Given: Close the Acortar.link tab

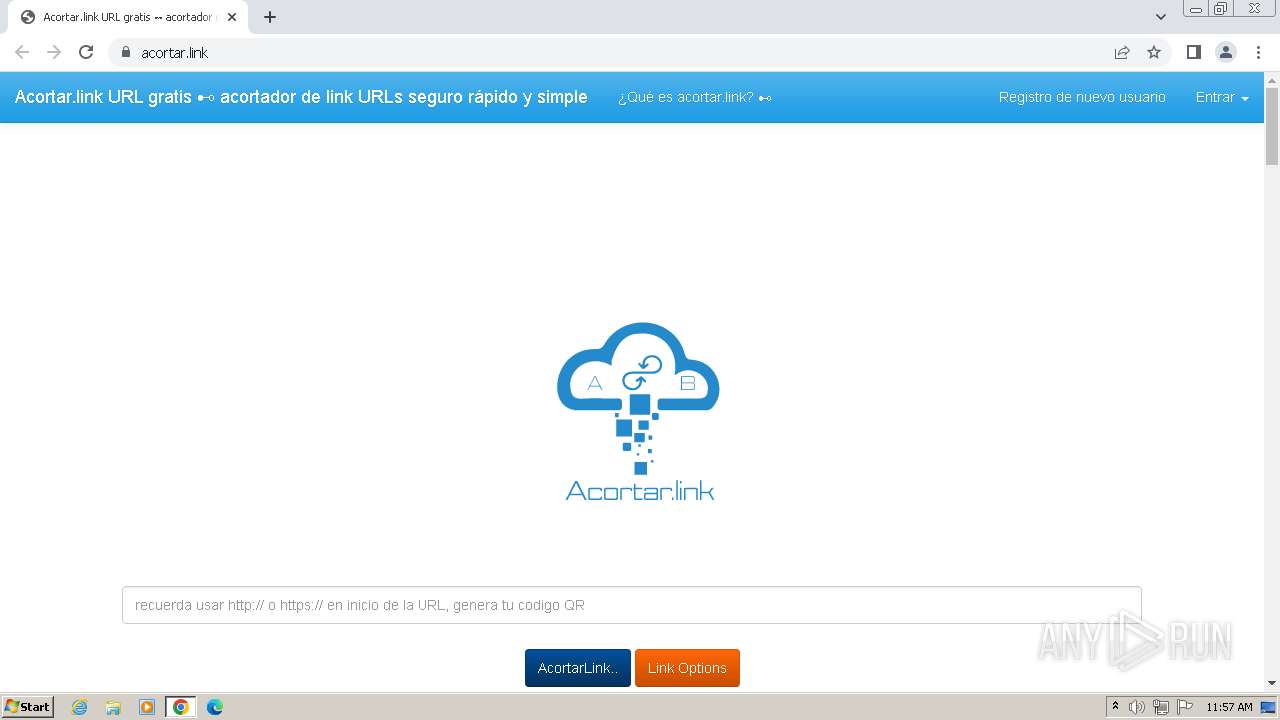Looking at the screenshot, I should [232, 17].
